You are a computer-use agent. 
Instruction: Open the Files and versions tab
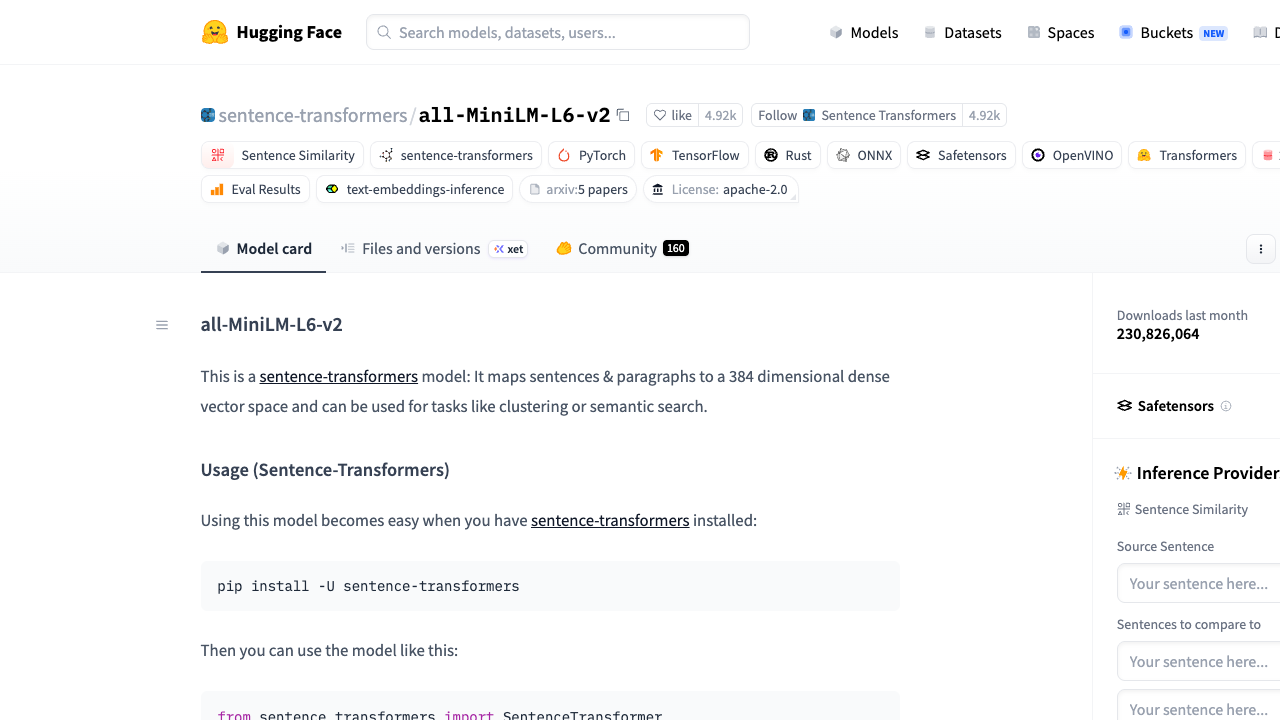(434, 249)
